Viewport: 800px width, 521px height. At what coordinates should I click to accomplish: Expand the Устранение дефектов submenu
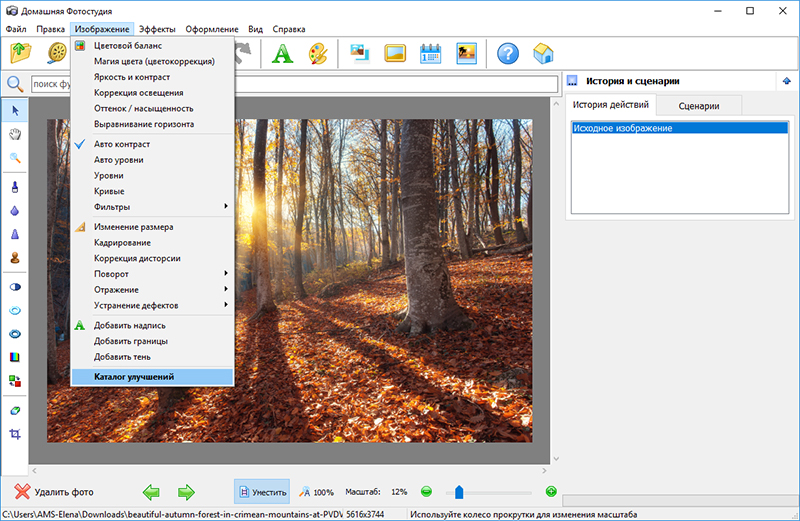coord(152,305)
